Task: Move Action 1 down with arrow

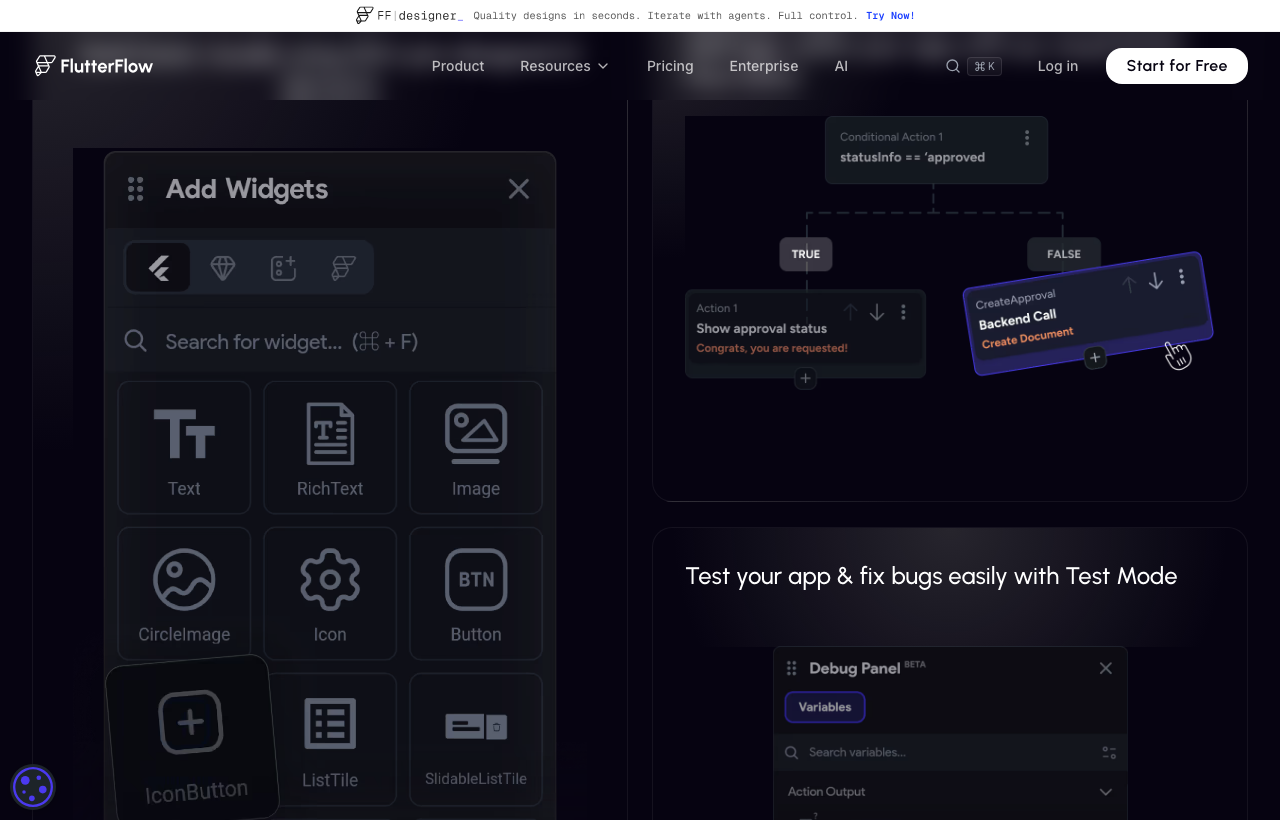Action: (877, 312)
